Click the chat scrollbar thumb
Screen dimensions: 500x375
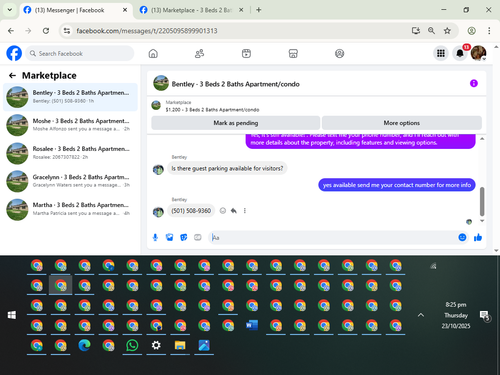(x=482, y=201)
